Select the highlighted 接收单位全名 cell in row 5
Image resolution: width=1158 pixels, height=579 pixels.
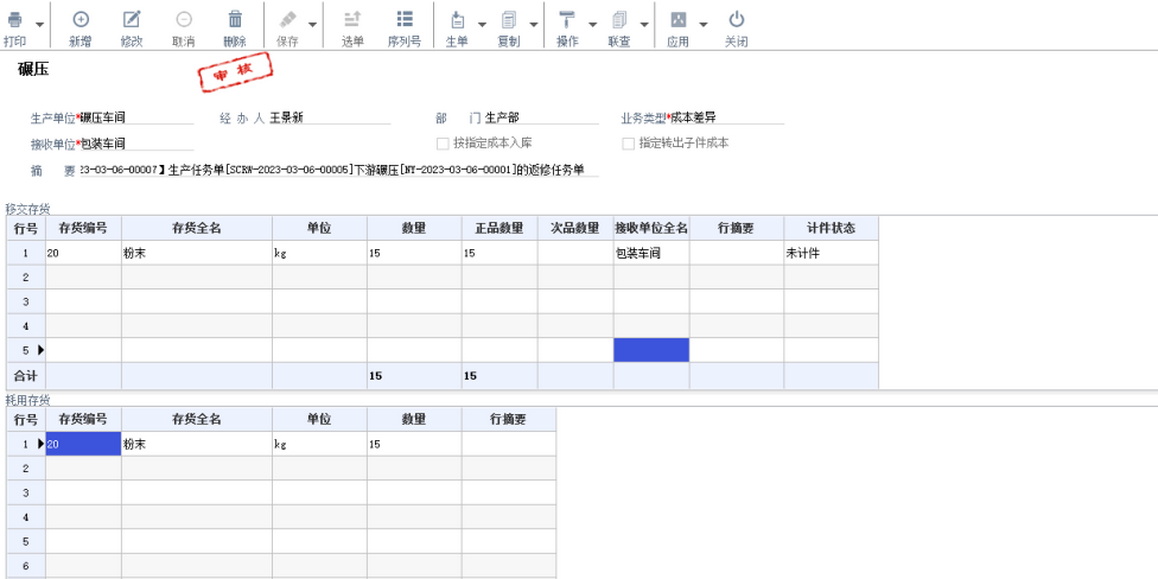(651, 350)
